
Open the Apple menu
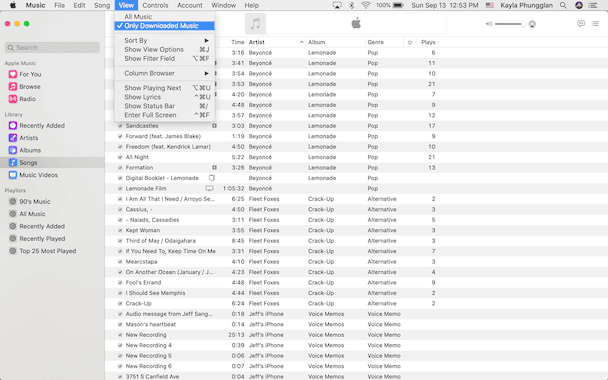13,5
